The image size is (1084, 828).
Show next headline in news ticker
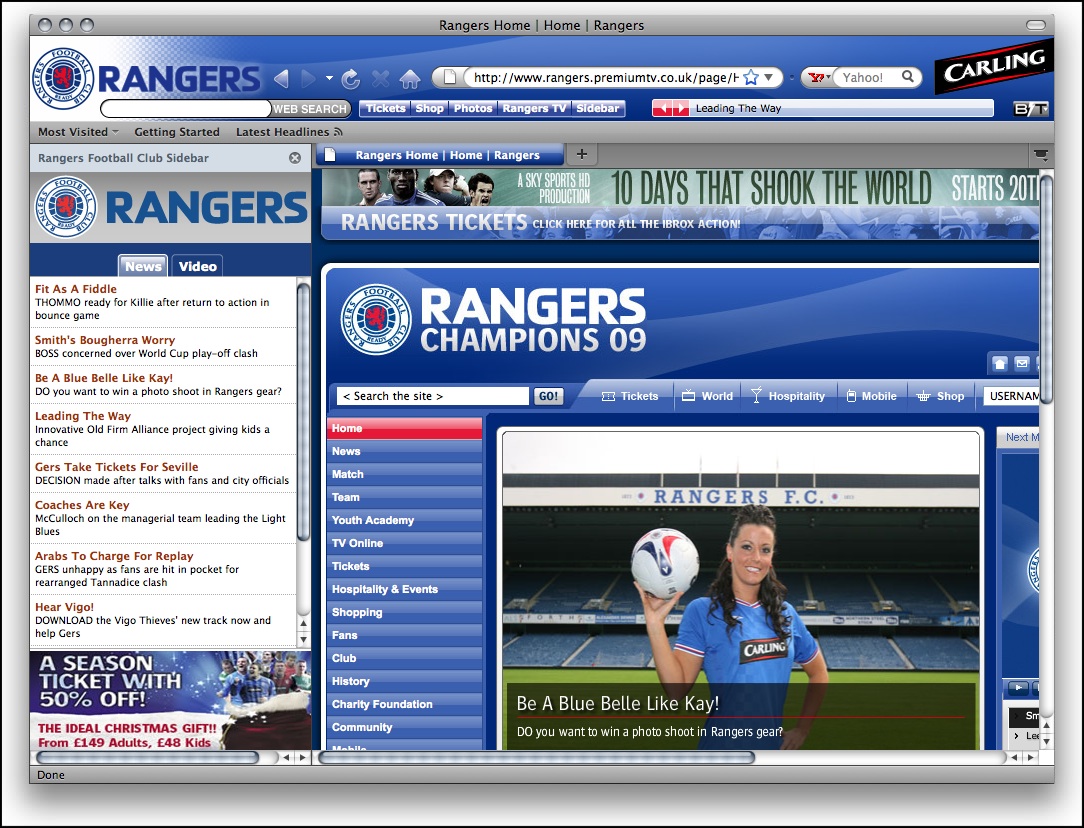coord(680,109)
